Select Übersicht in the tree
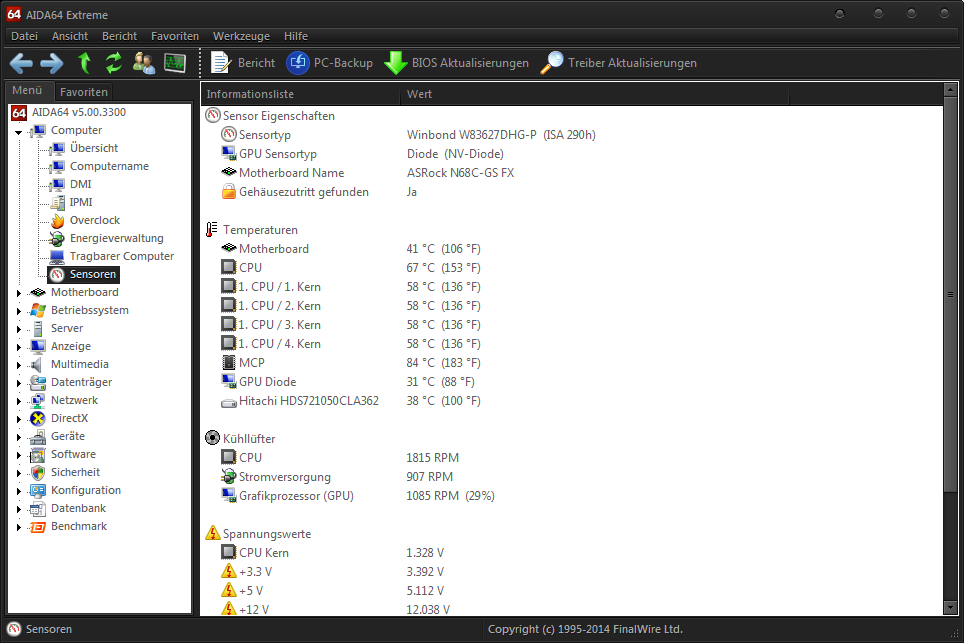The width and height of the screenshot is (964, 643). pos(93,148)
